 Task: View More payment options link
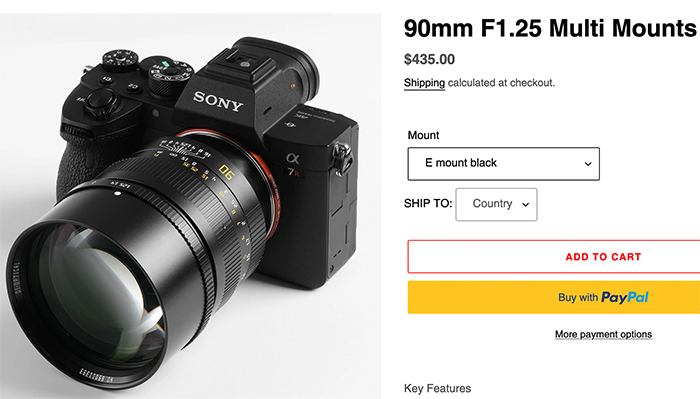(x=603, y=334)
